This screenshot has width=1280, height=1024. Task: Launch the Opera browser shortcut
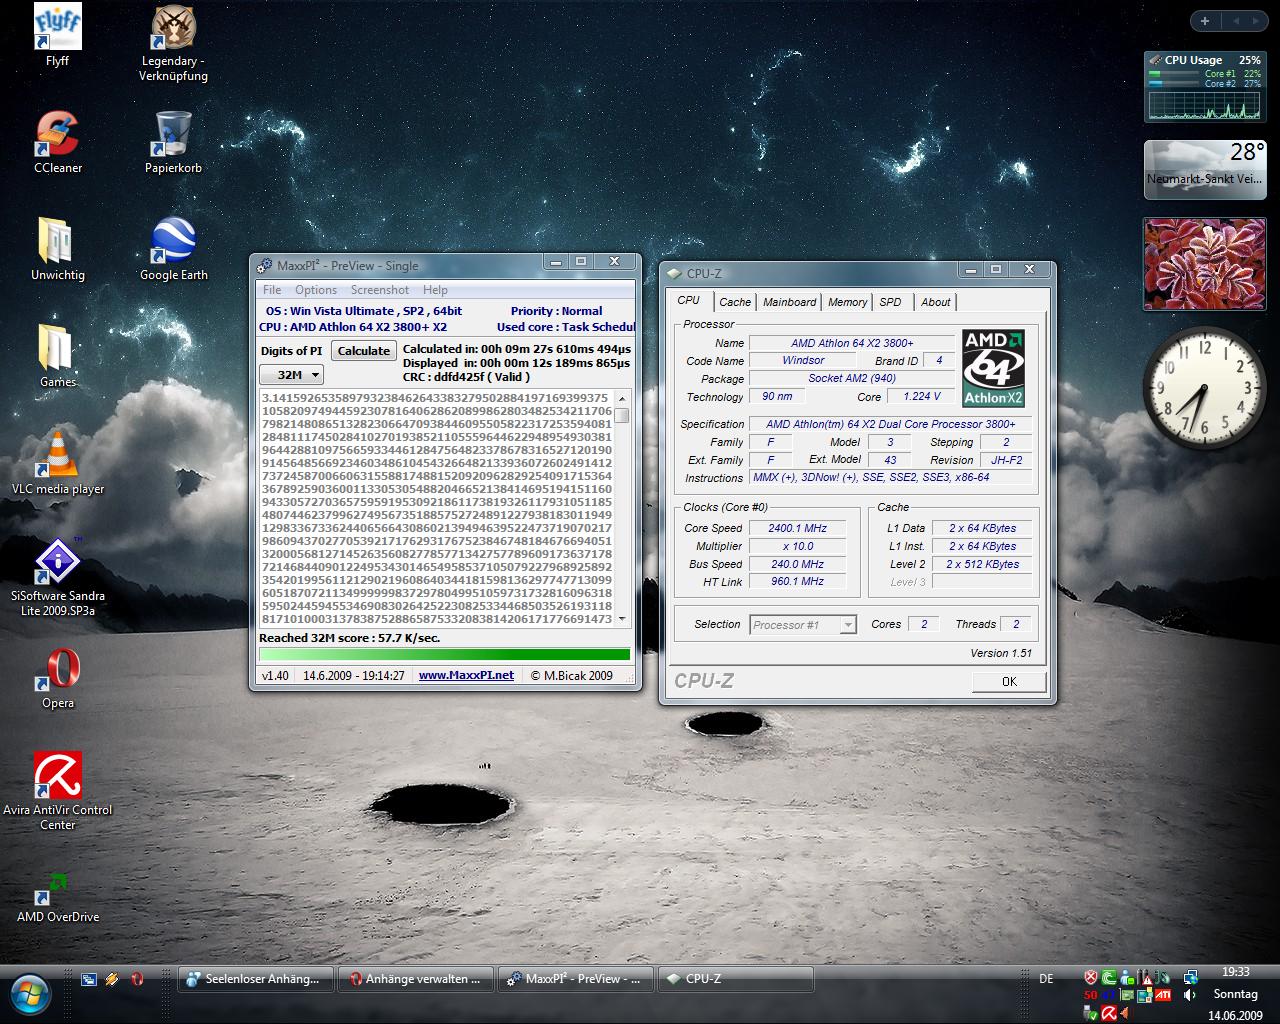point(58,678)
